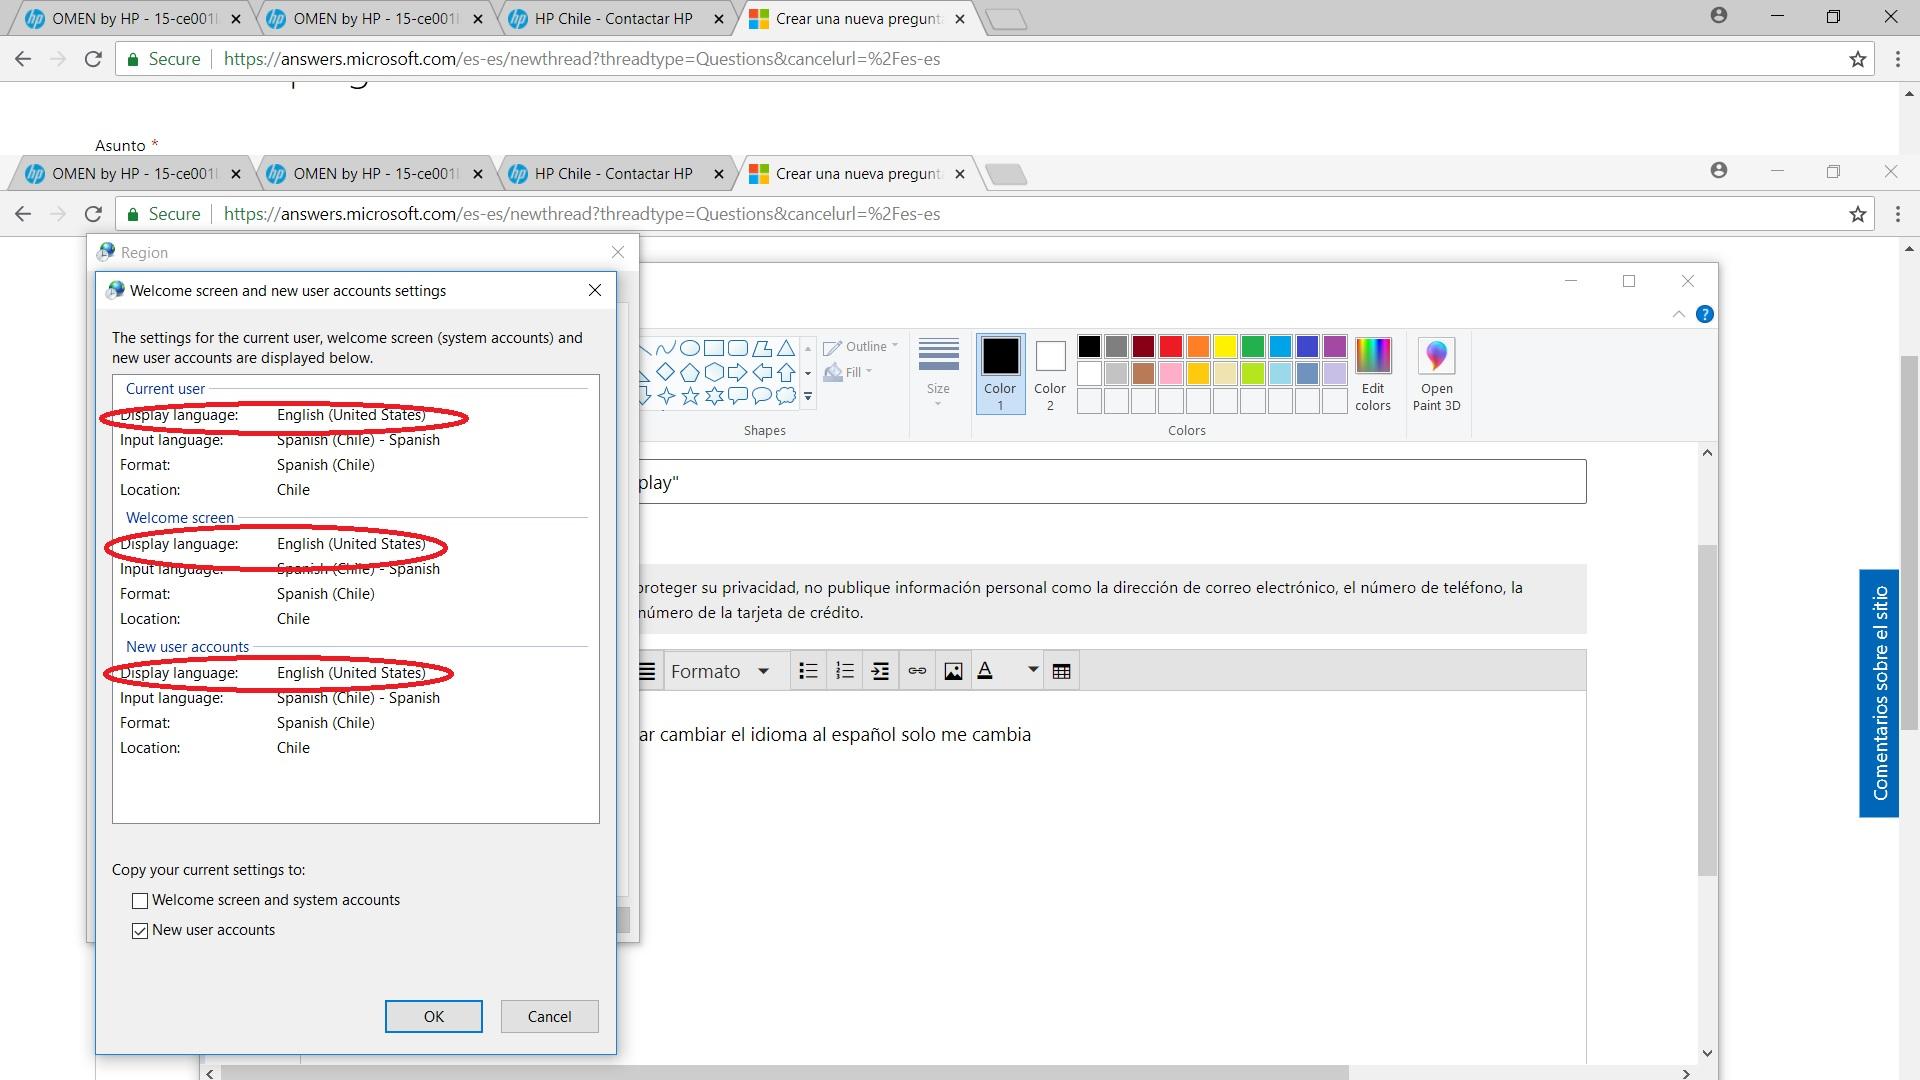
Task: Click the OK button in Region dialog
Action: click(x=433, y=1016)
